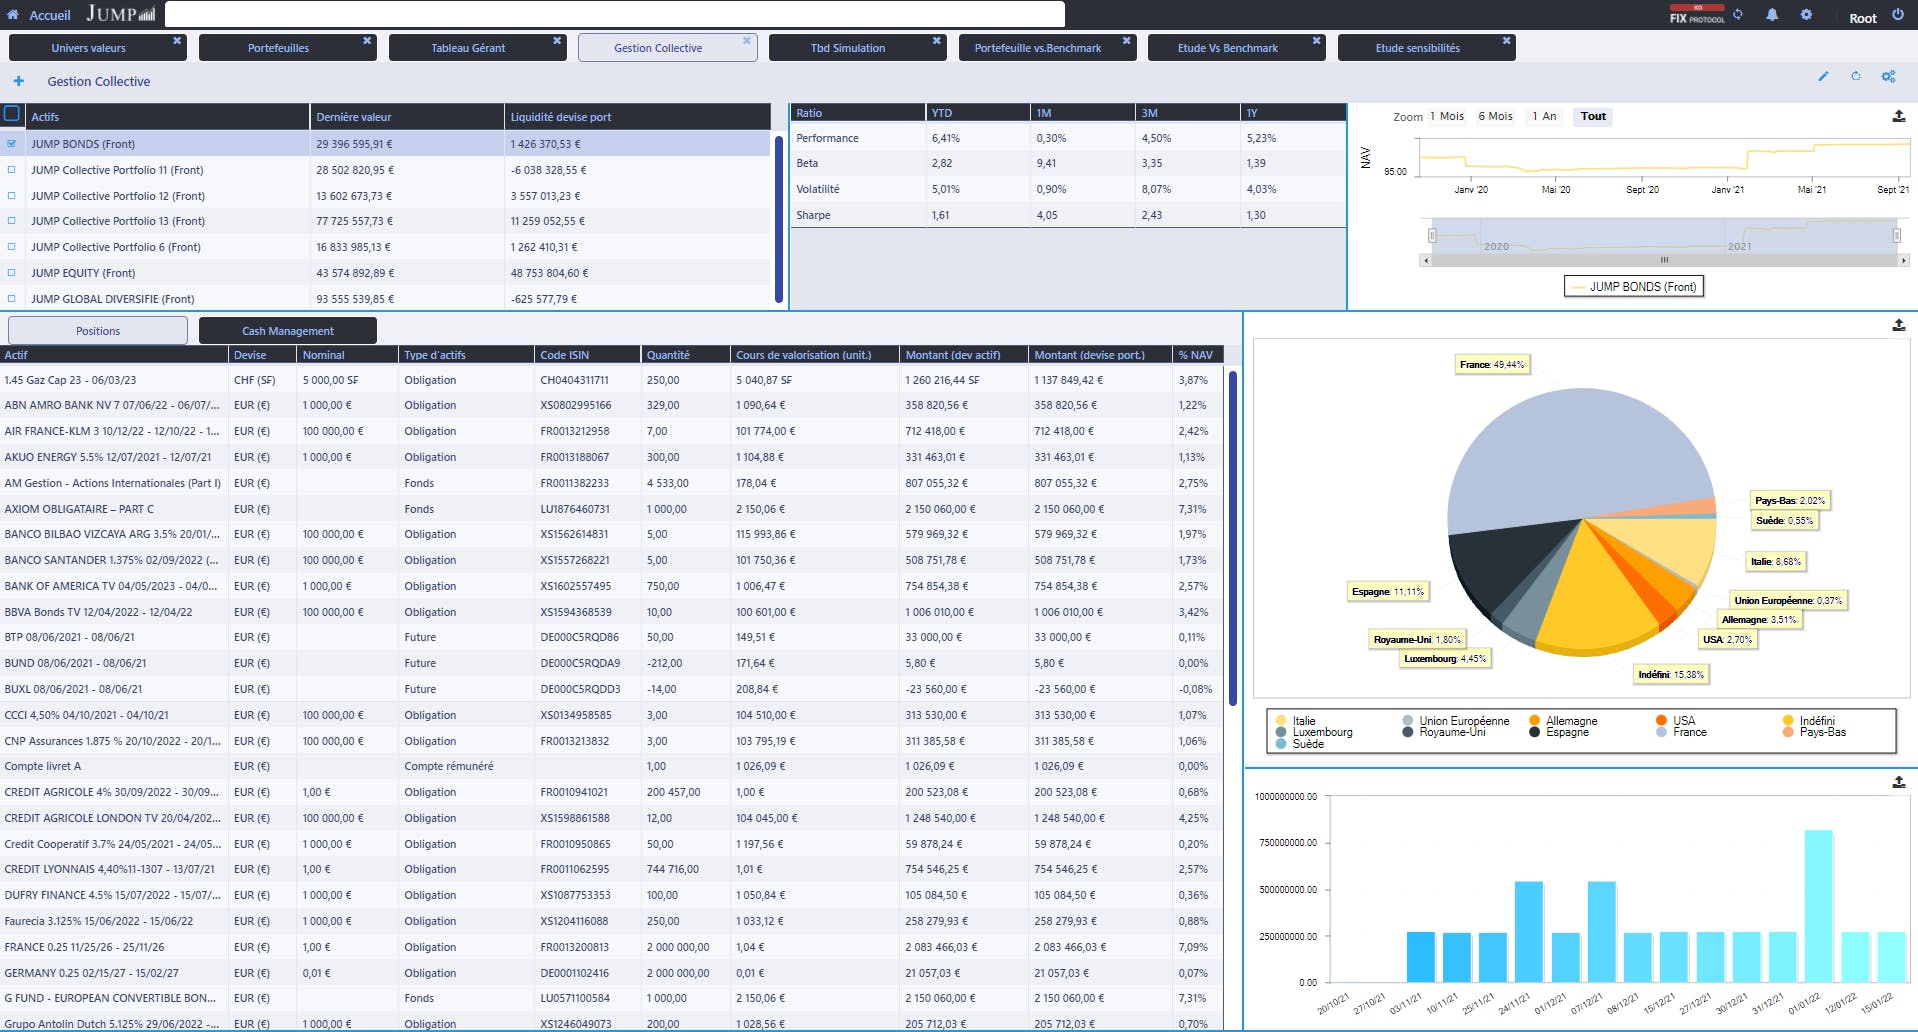Click the NAV navigator horizontal scrollbar
The height and width of the screenshot is (1032, 1918).
(x=1665, y=260)
